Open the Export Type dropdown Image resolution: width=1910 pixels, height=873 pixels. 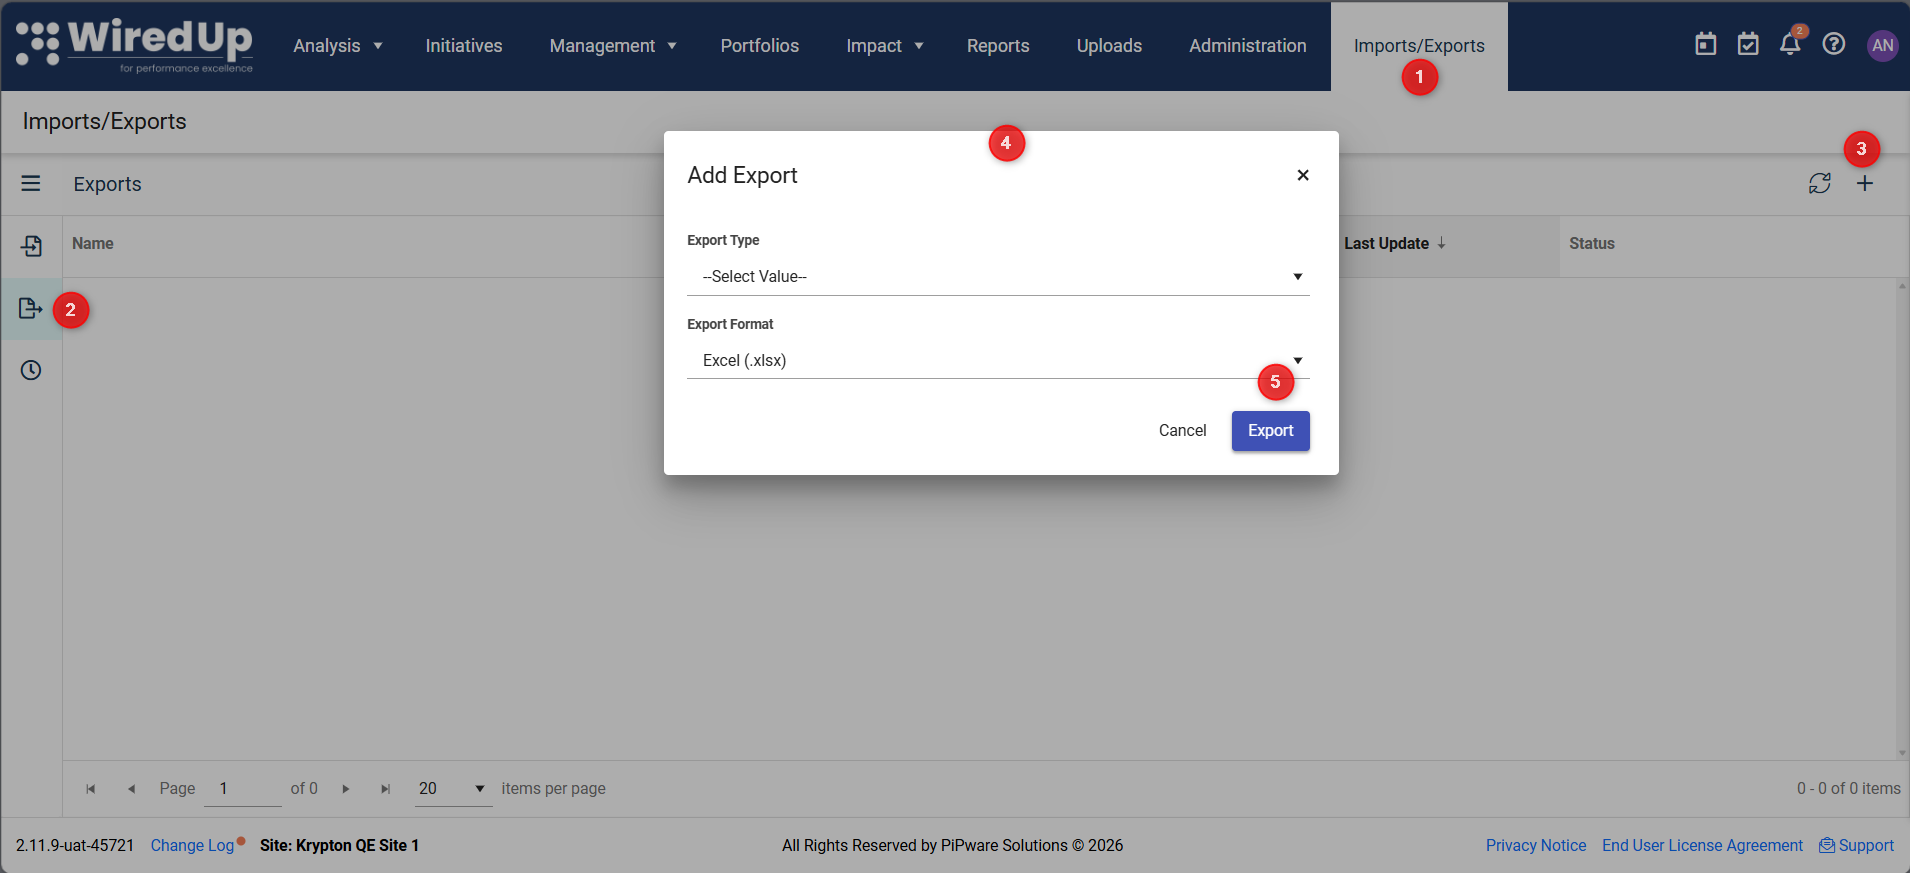(998, 277)
